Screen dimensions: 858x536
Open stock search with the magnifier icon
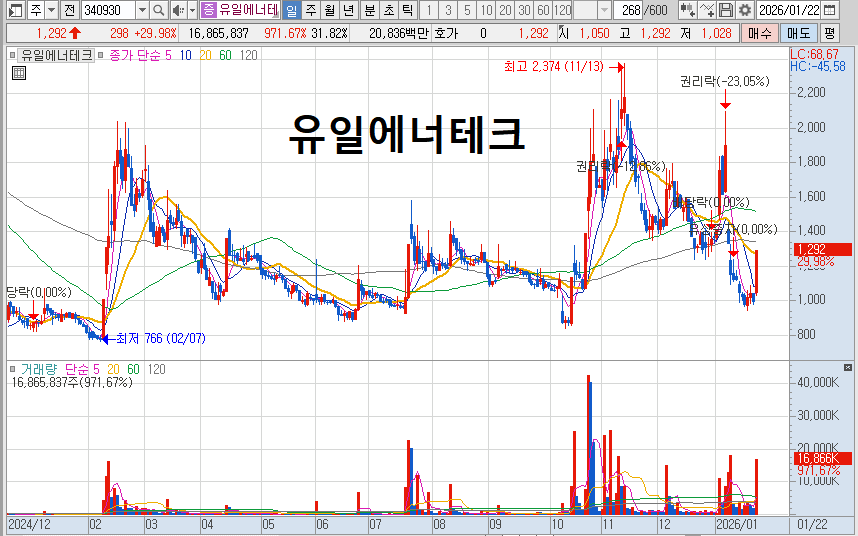click(159, 10)
